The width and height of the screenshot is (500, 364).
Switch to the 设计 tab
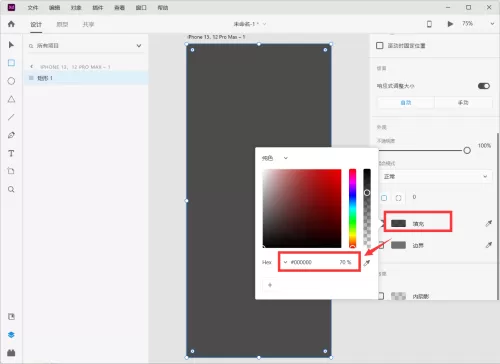36,24
